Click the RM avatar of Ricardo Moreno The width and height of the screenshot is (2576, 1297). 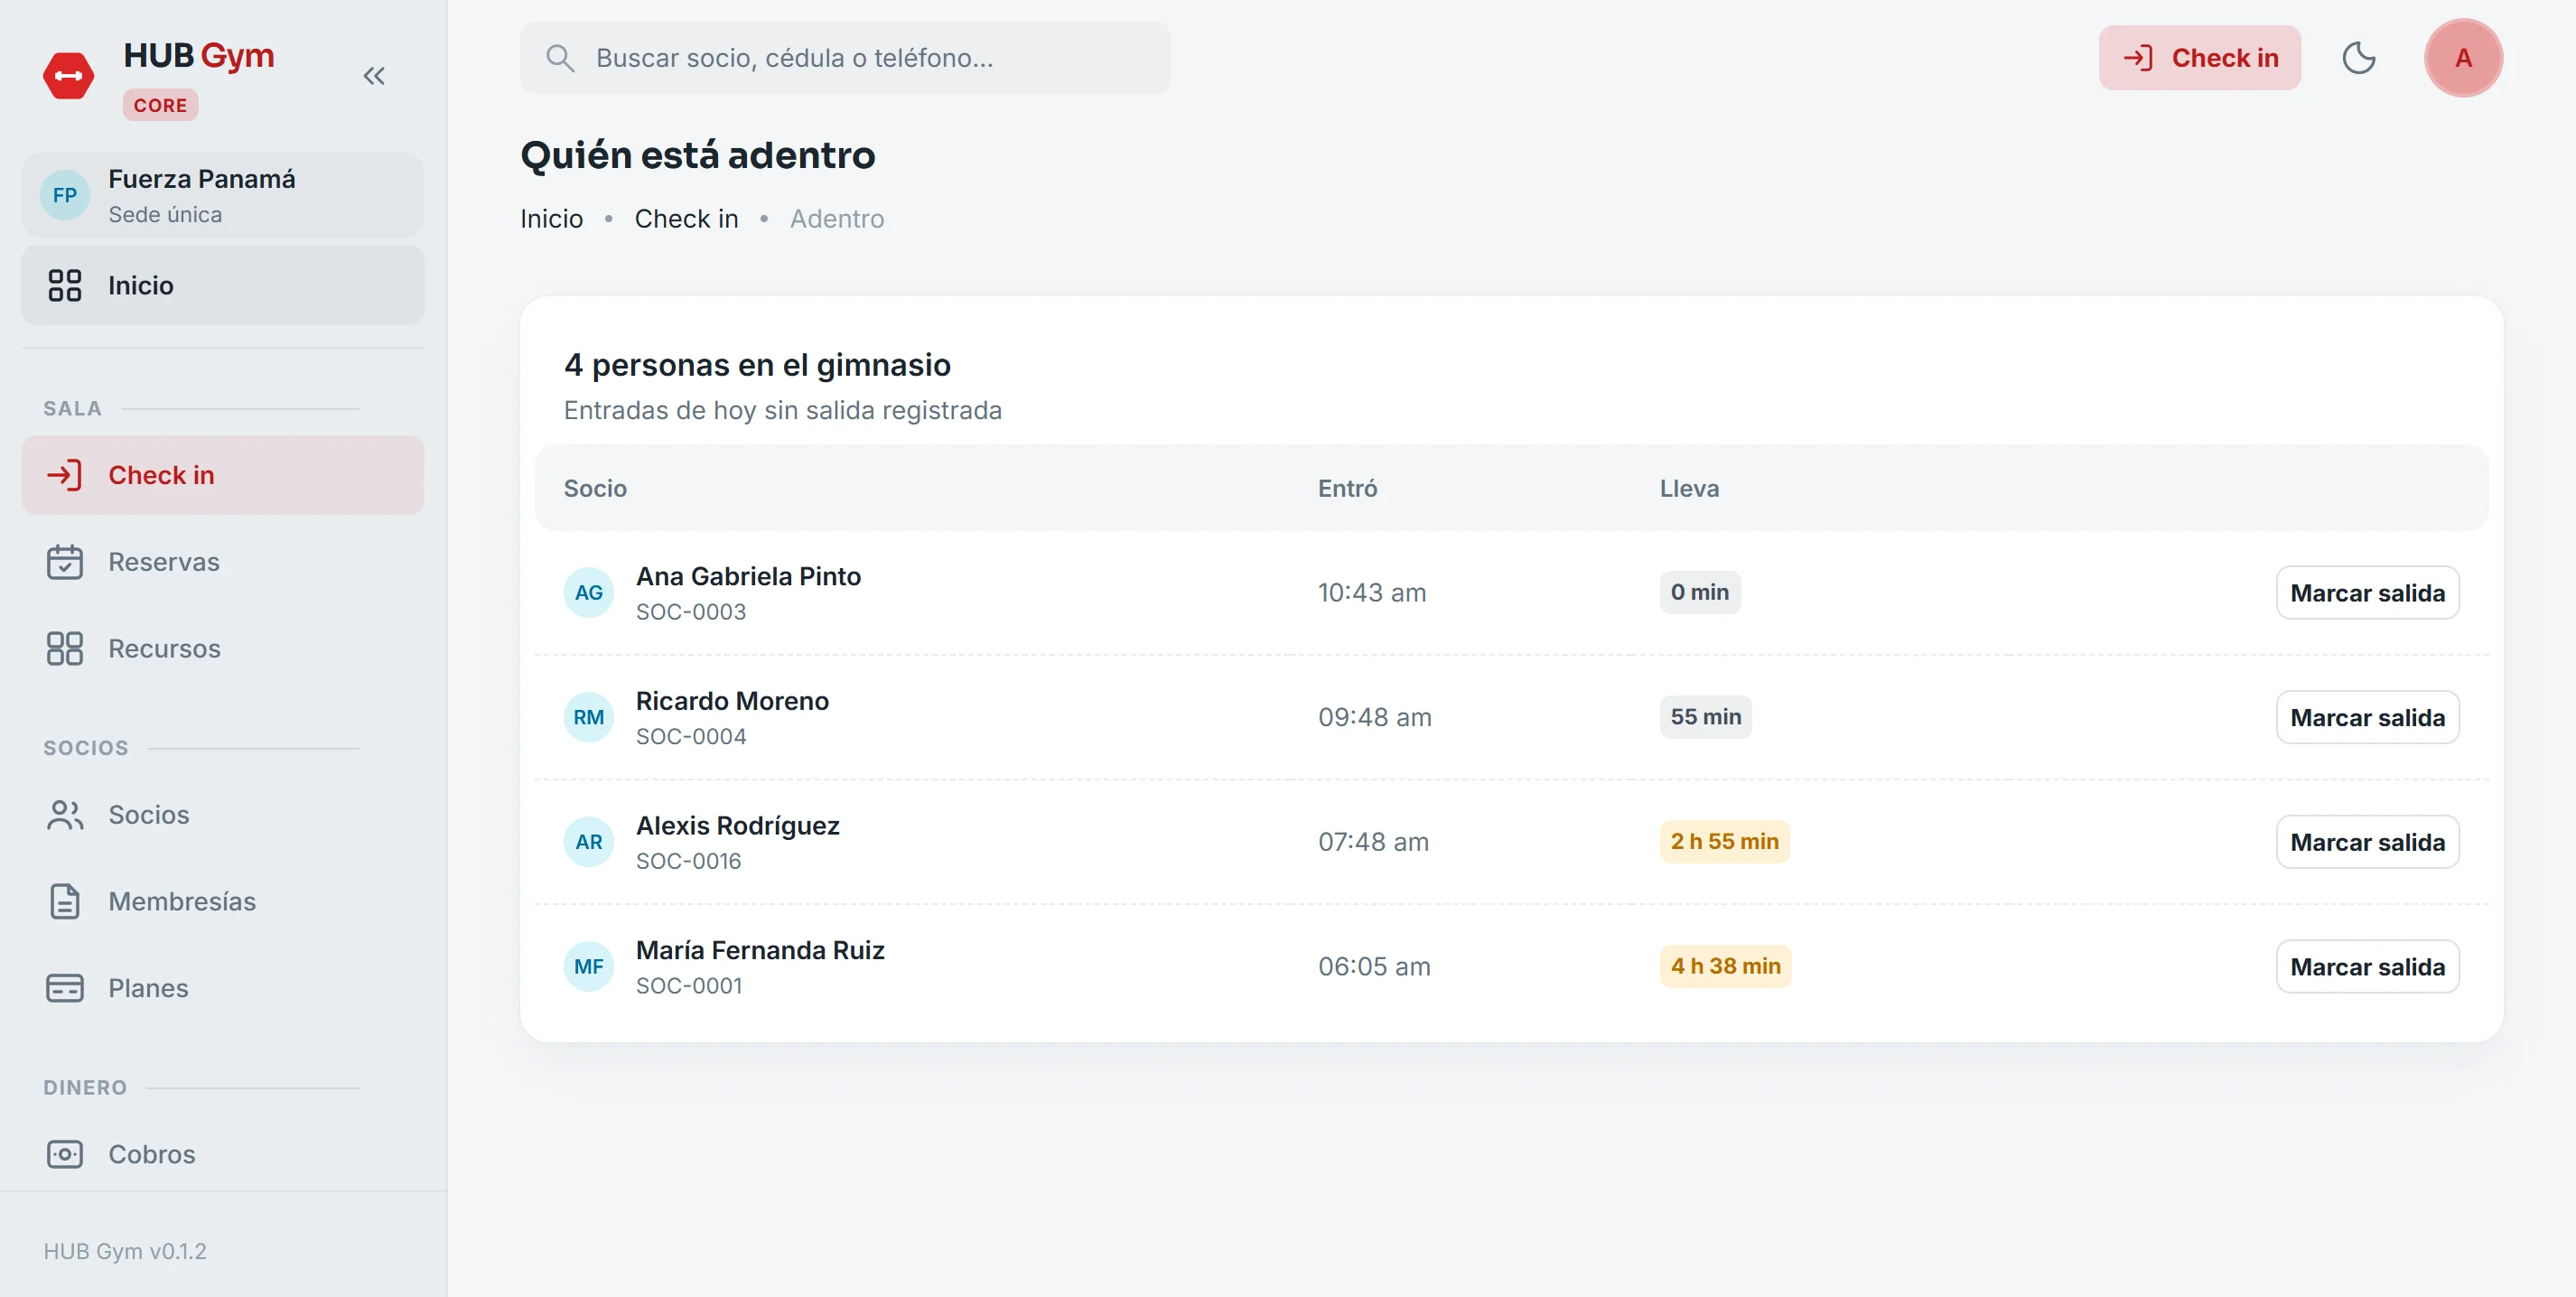tap(588, 717)
